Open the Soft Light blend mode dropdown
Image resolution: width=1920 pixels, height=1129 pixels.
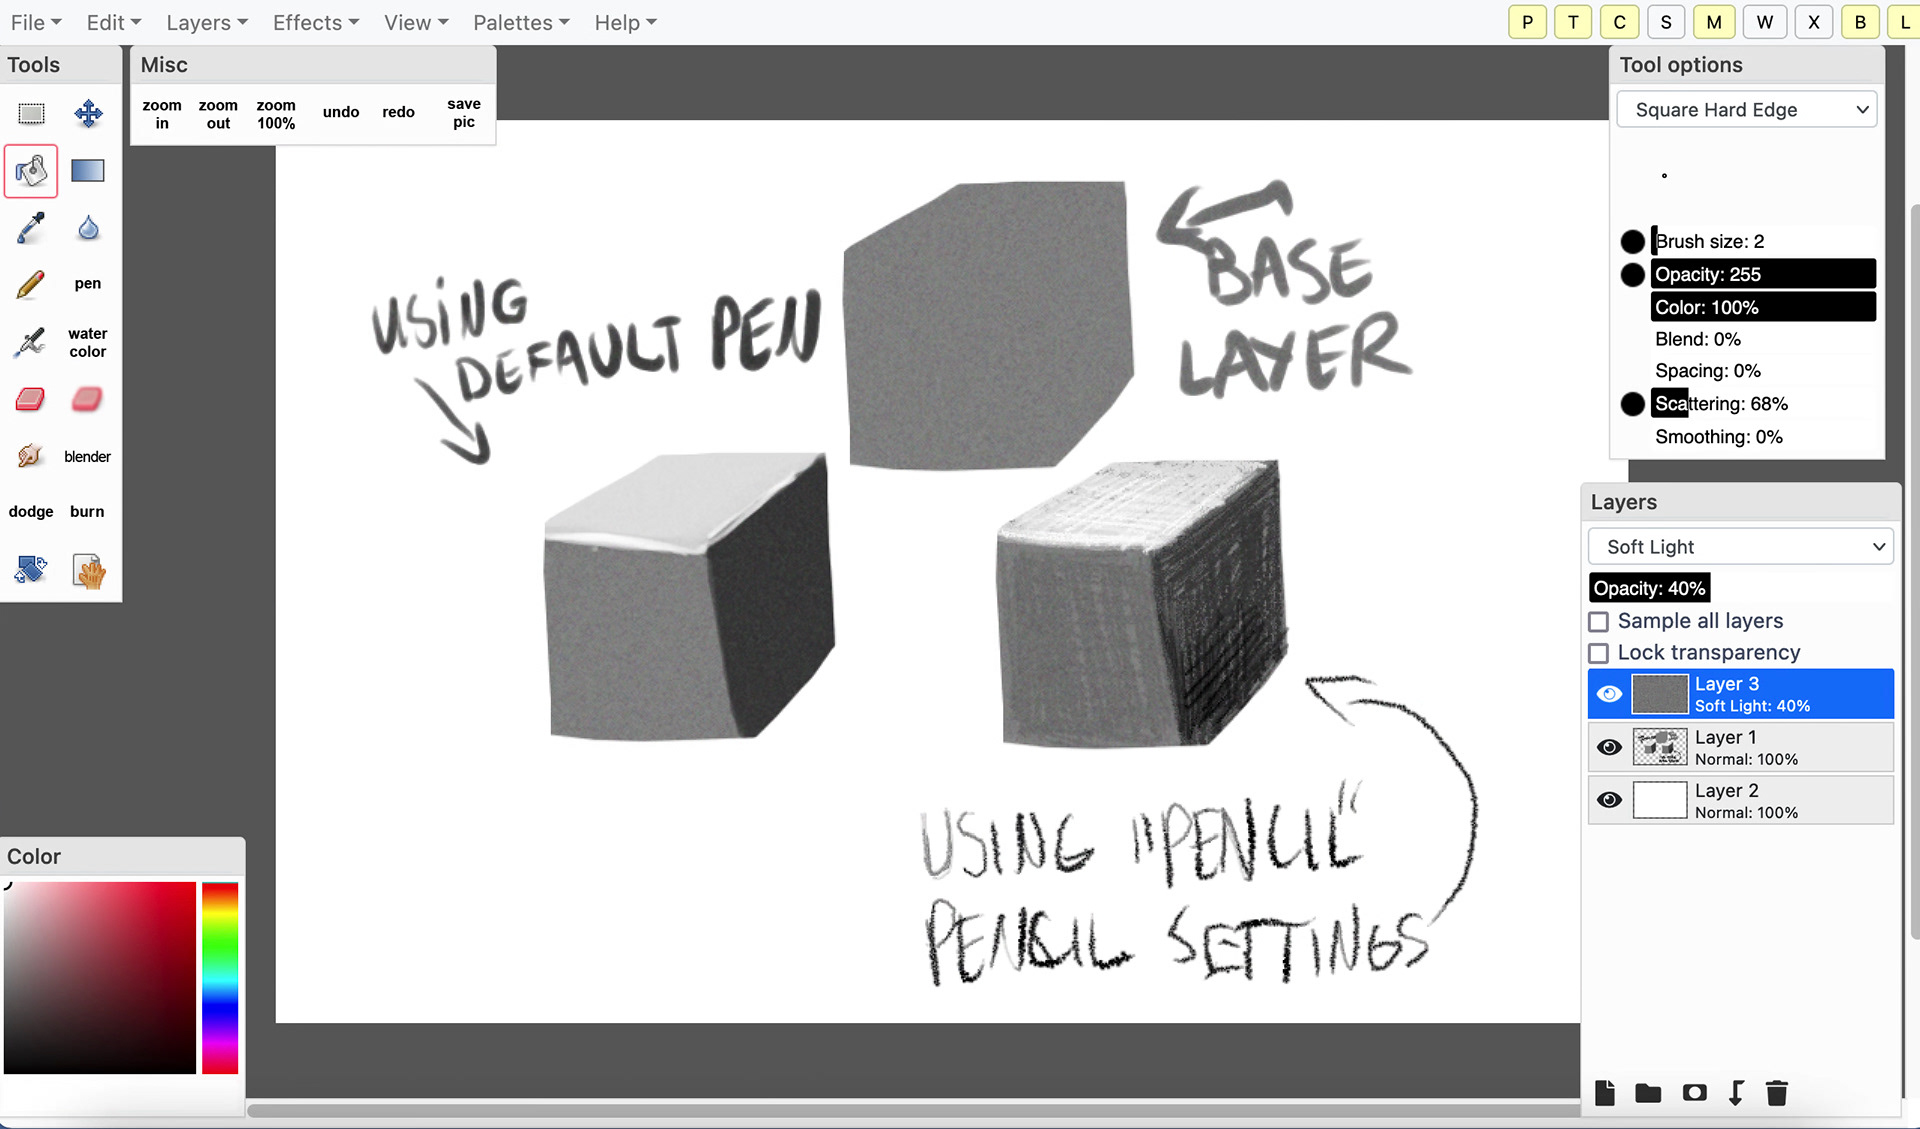coord(1740,547)
